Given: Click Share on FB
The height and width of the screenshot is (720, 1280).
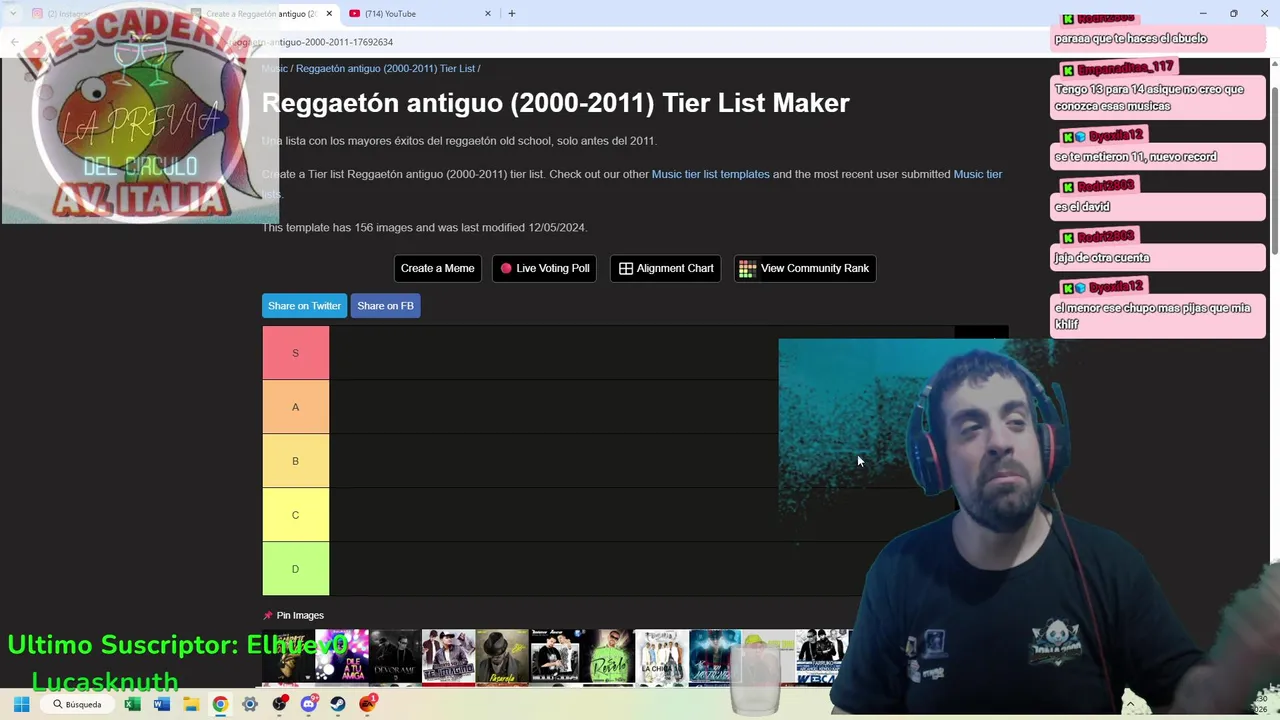Looking at the screenshot, I should click(x=385, y=306).
